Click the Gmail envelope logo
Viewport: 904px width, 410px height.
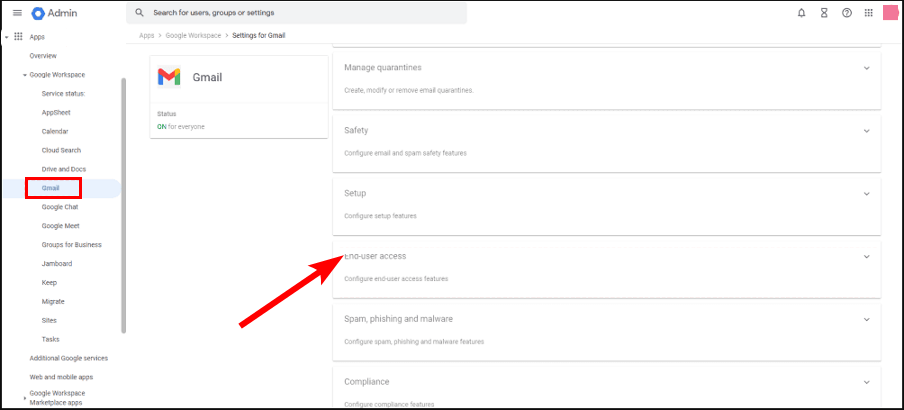[x=169, y=77]
